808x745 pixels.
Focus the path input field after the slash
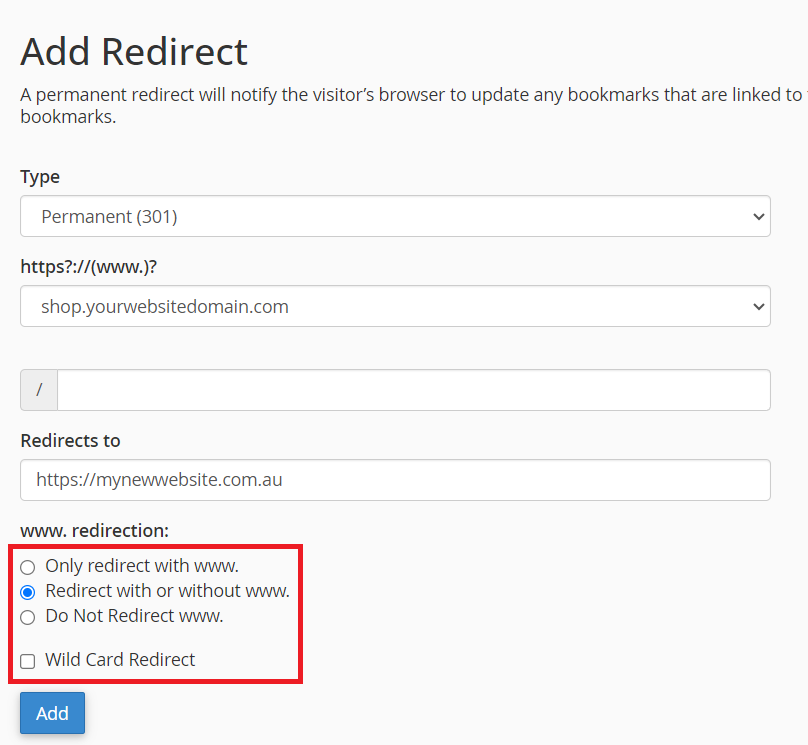click(x=413, y=390)
